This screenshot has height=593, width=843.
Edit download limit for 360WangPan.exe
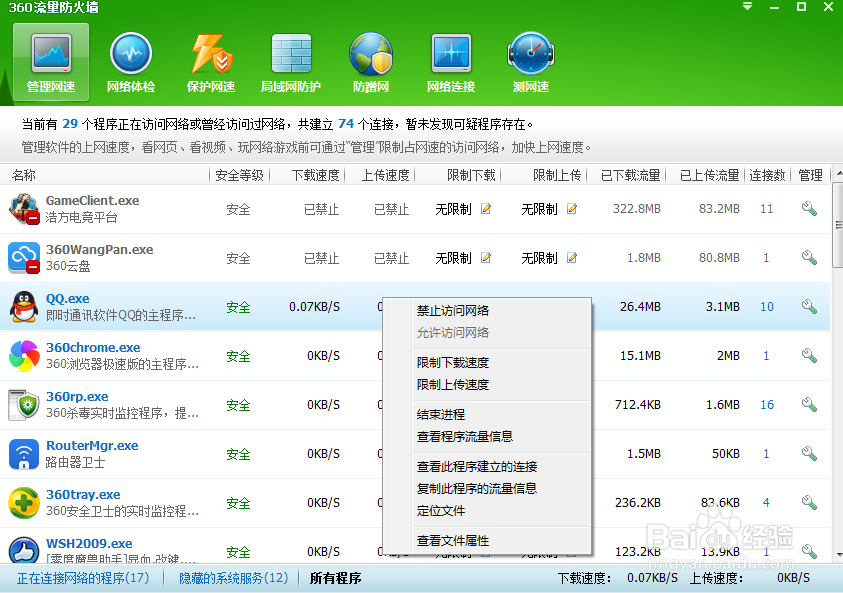coord(486,258)
